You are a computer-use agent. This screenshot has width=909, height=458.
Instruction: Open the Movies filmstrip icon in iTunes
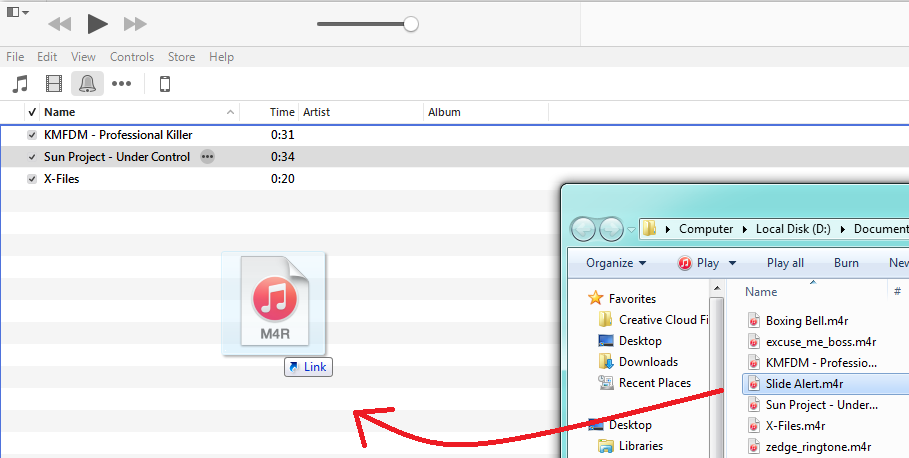point(54,84)
